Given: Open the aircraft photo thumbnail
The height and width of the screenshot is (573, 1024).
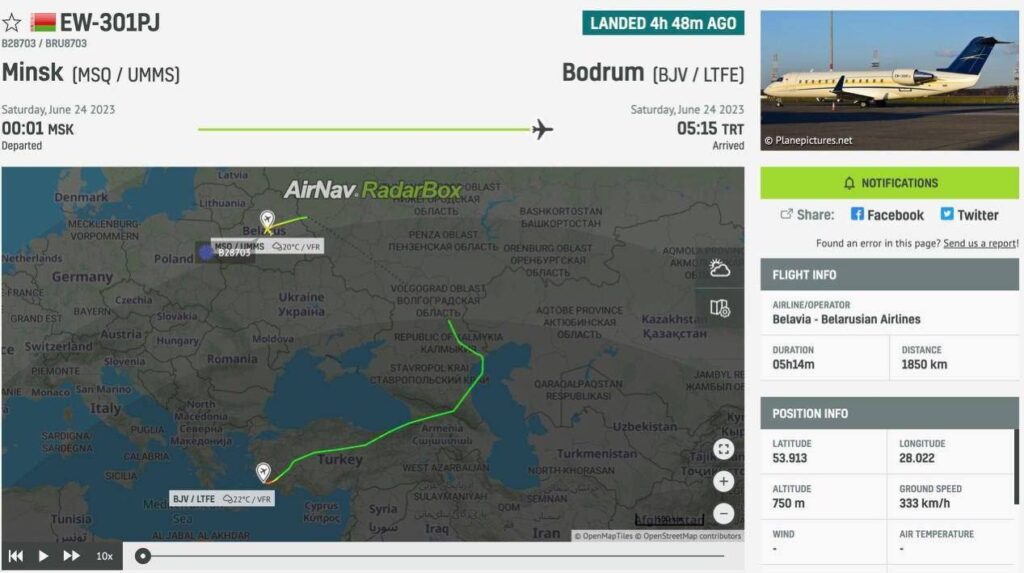Looking at the screenshot, I should 889,80.
